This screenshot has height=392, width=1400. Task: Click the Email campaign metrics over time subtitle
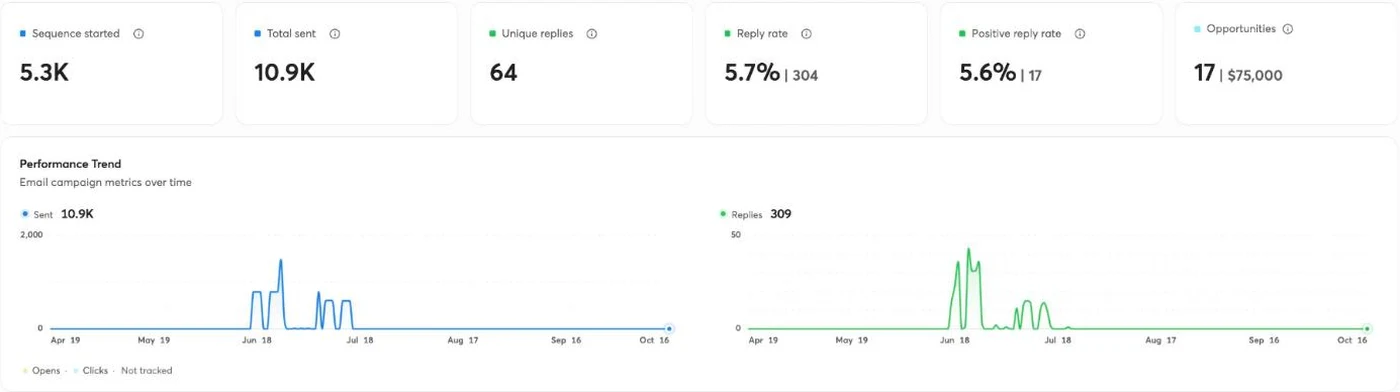pos(106,183)
